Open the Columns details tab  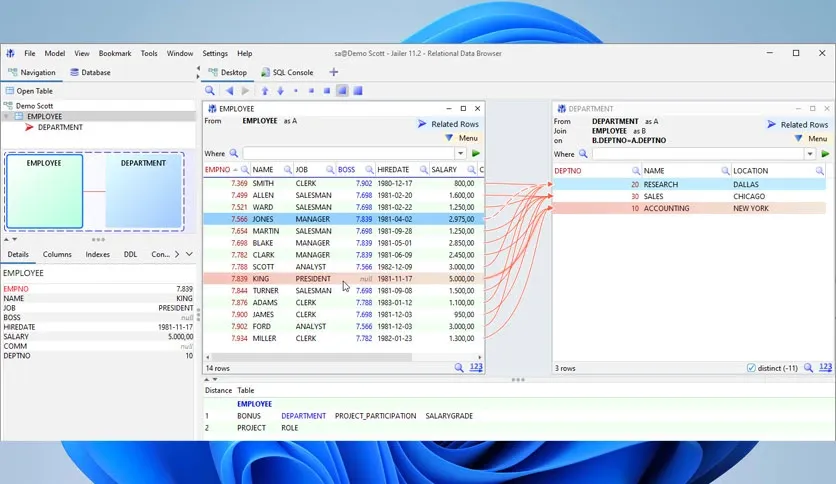[57, 254]
